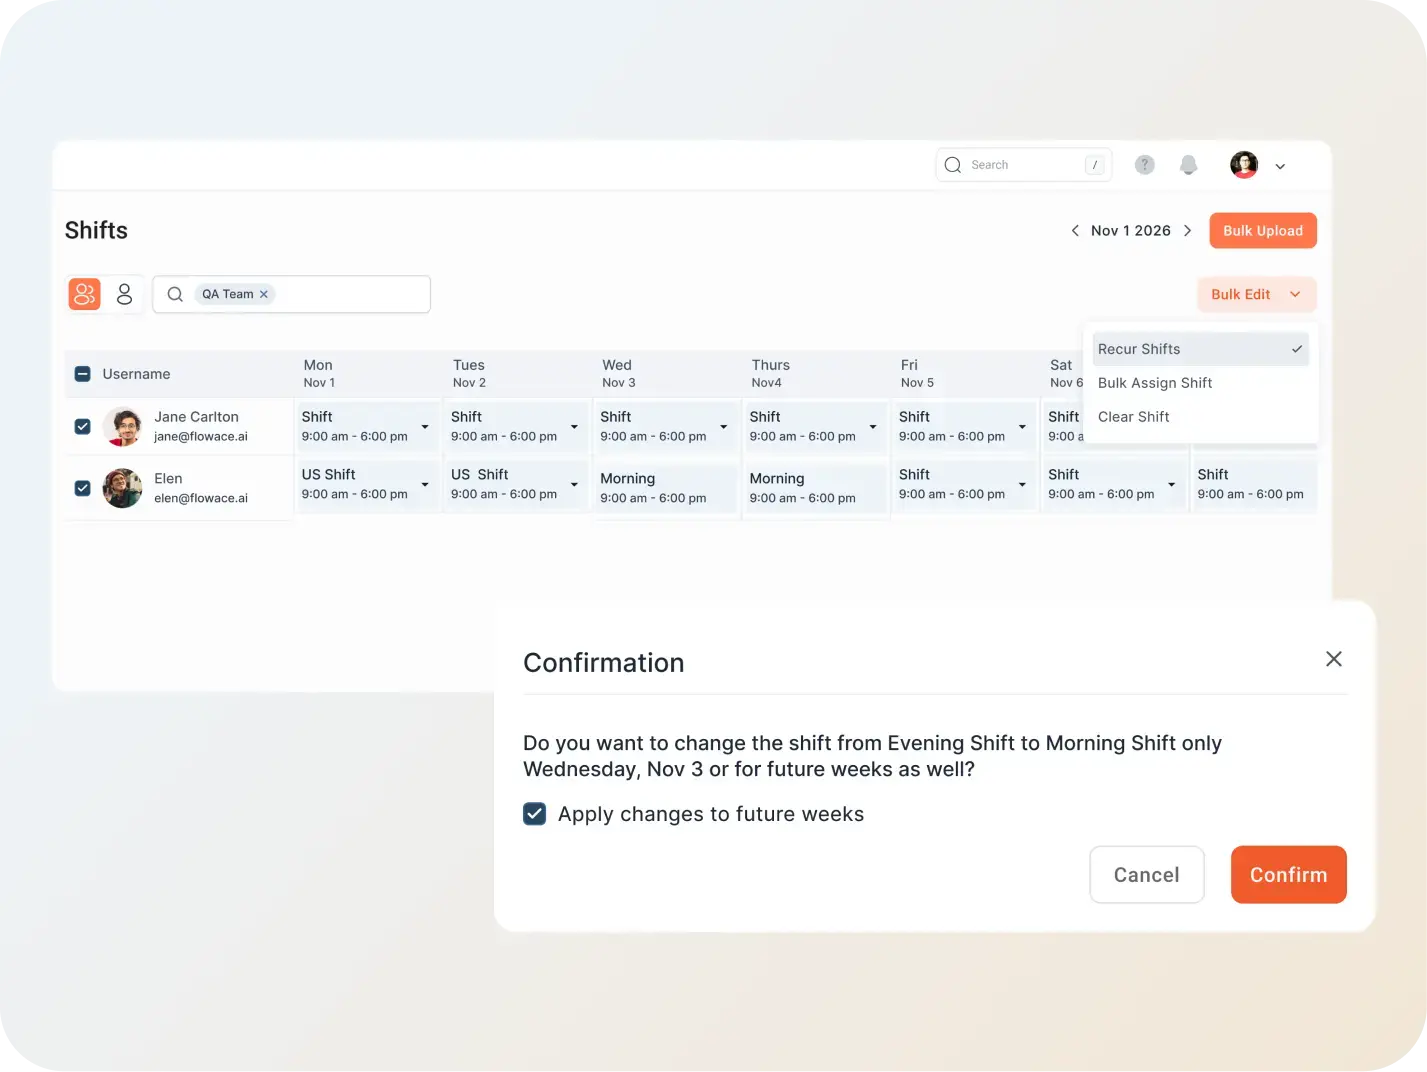Close the Confirmation dialog
1427x1072 pixels.
click(x=1333, y=659)
